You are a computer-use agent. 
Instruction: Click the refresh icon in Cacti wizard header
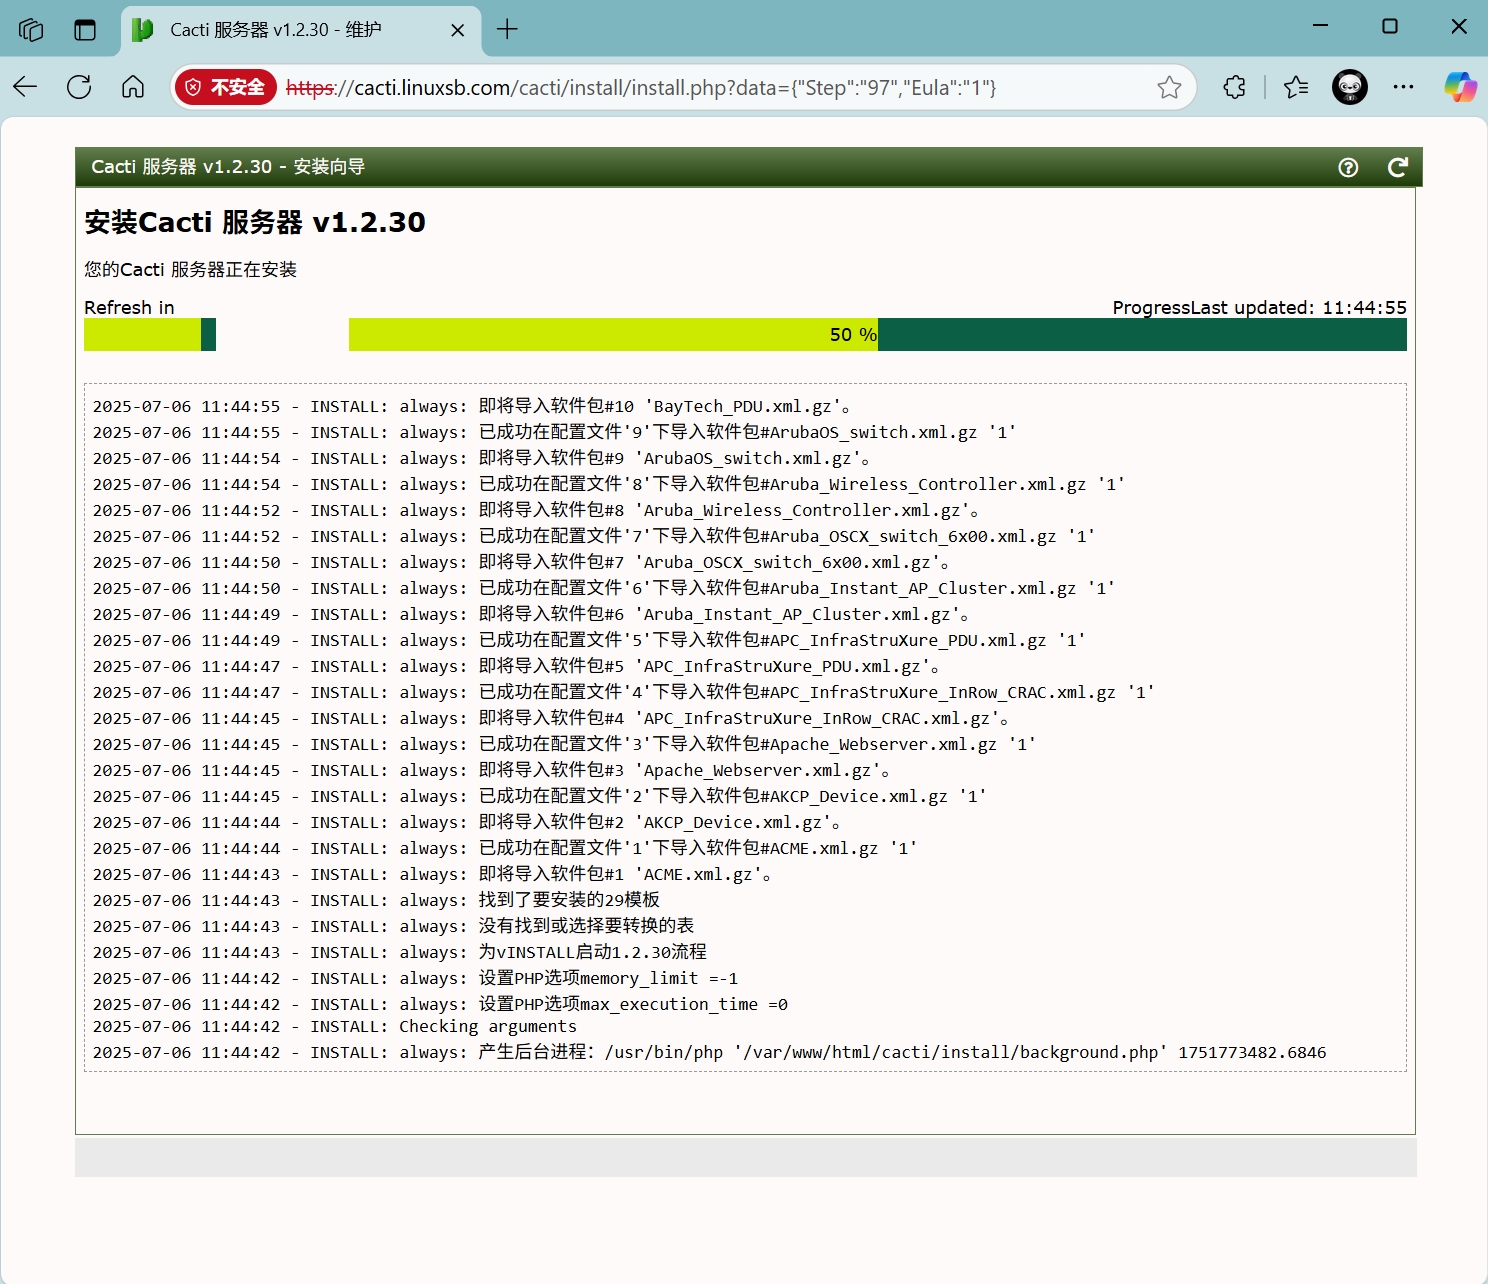1397,167
